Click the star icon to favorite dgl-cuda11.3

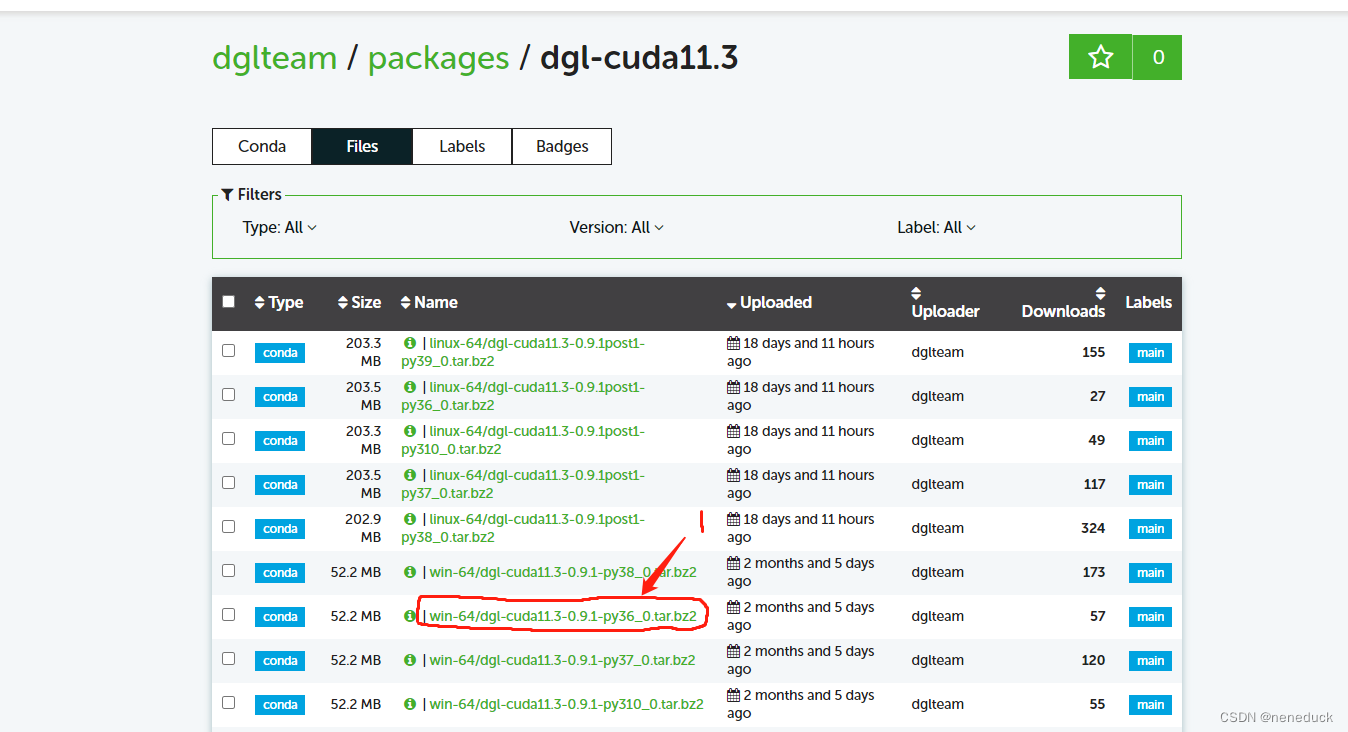point(1100,57)
